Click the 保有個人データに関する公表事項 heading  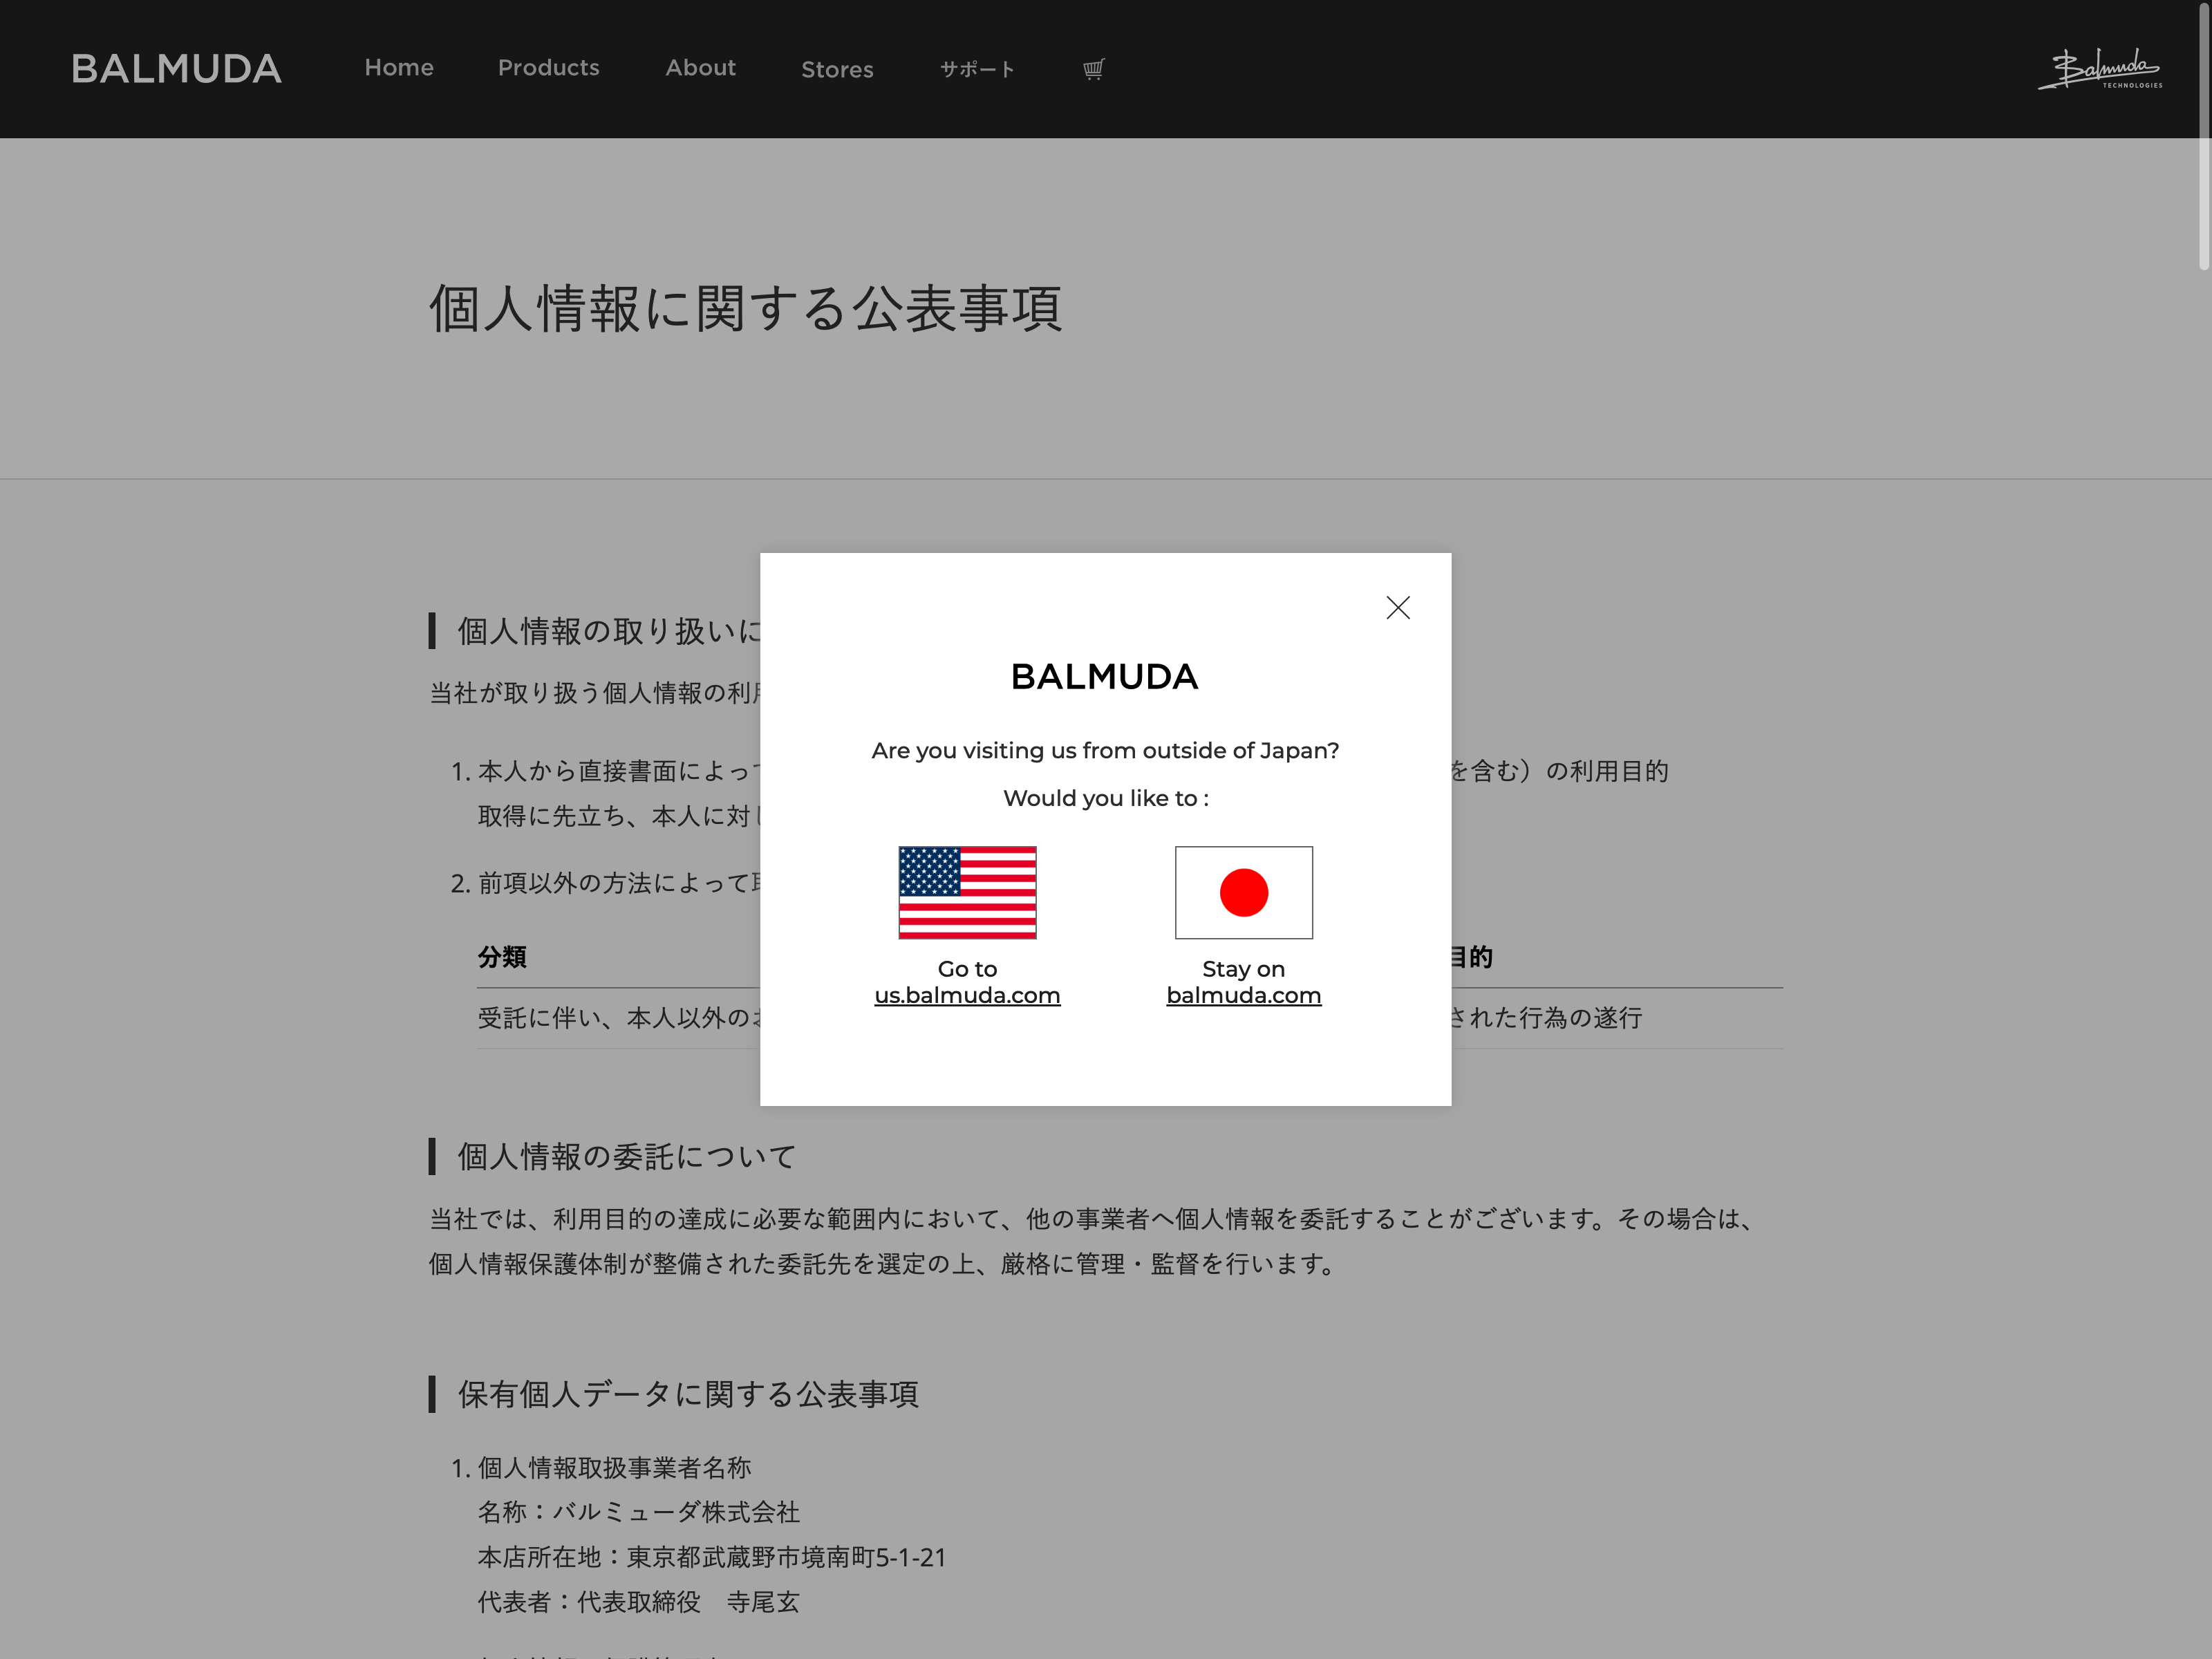pos(687,1394)
